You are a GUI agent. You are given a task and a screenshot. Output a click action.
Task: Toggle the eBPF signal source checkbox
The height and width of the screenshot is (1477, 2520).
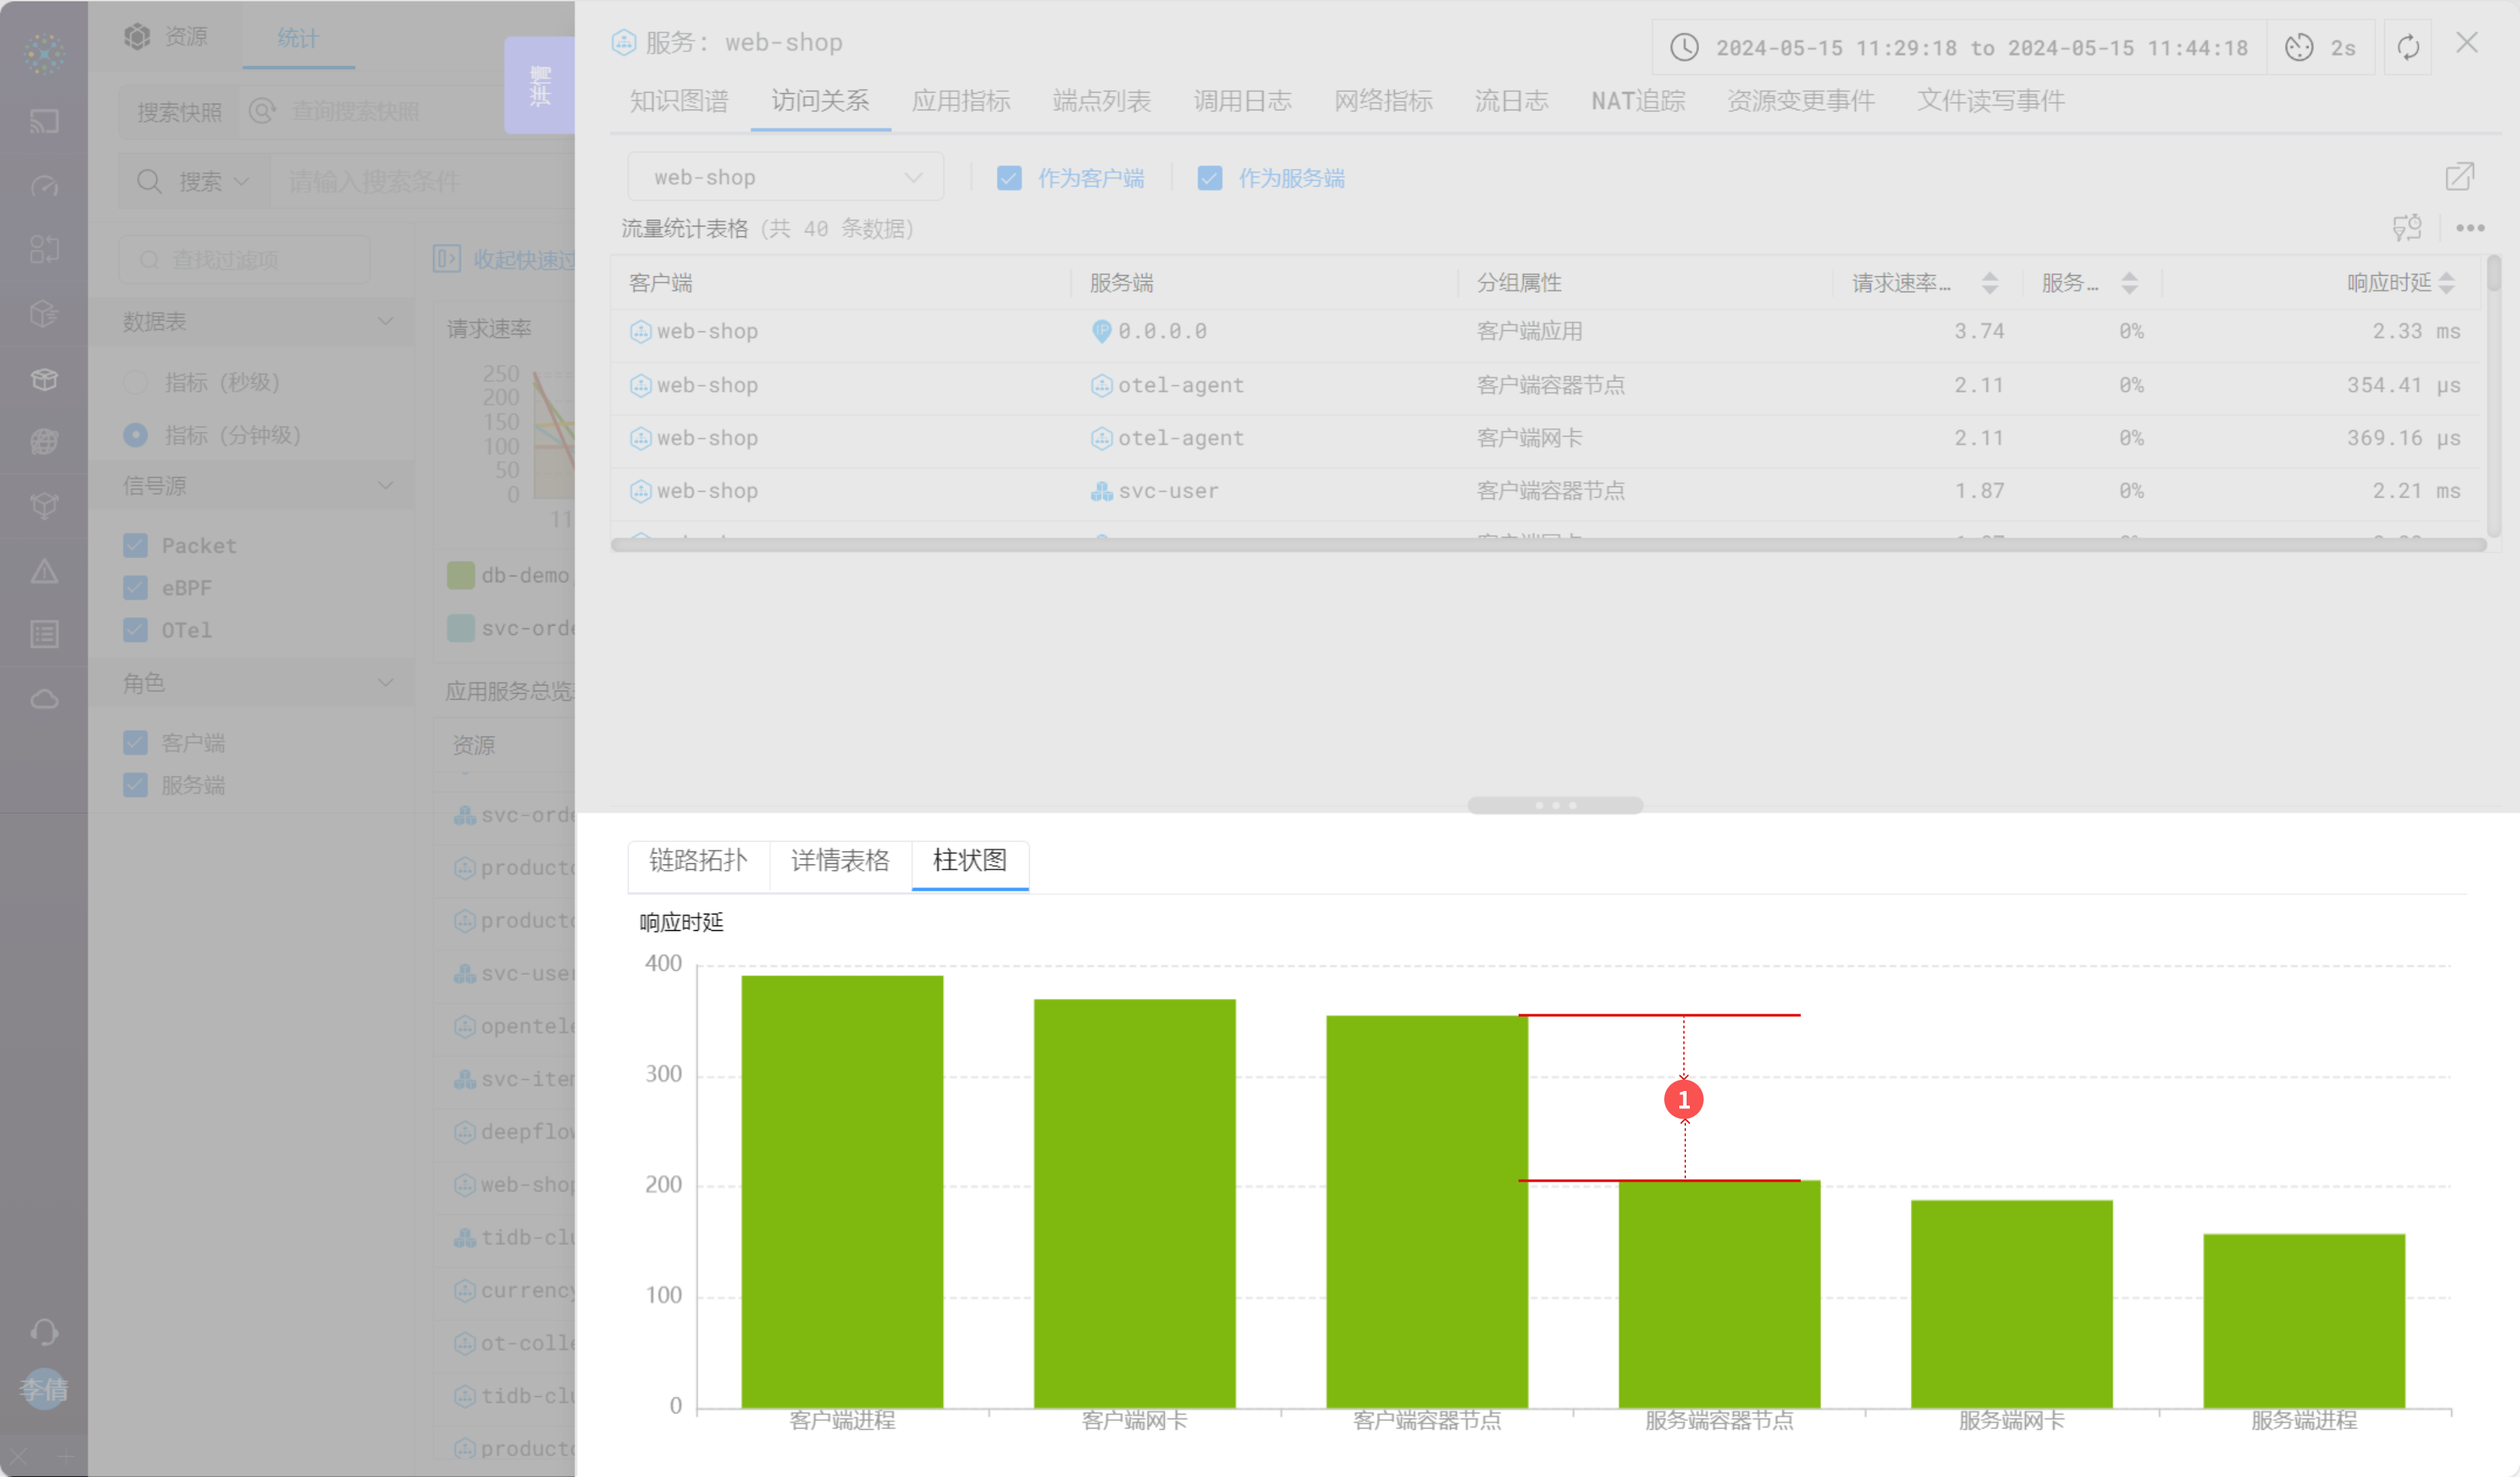tap(136, 588)
